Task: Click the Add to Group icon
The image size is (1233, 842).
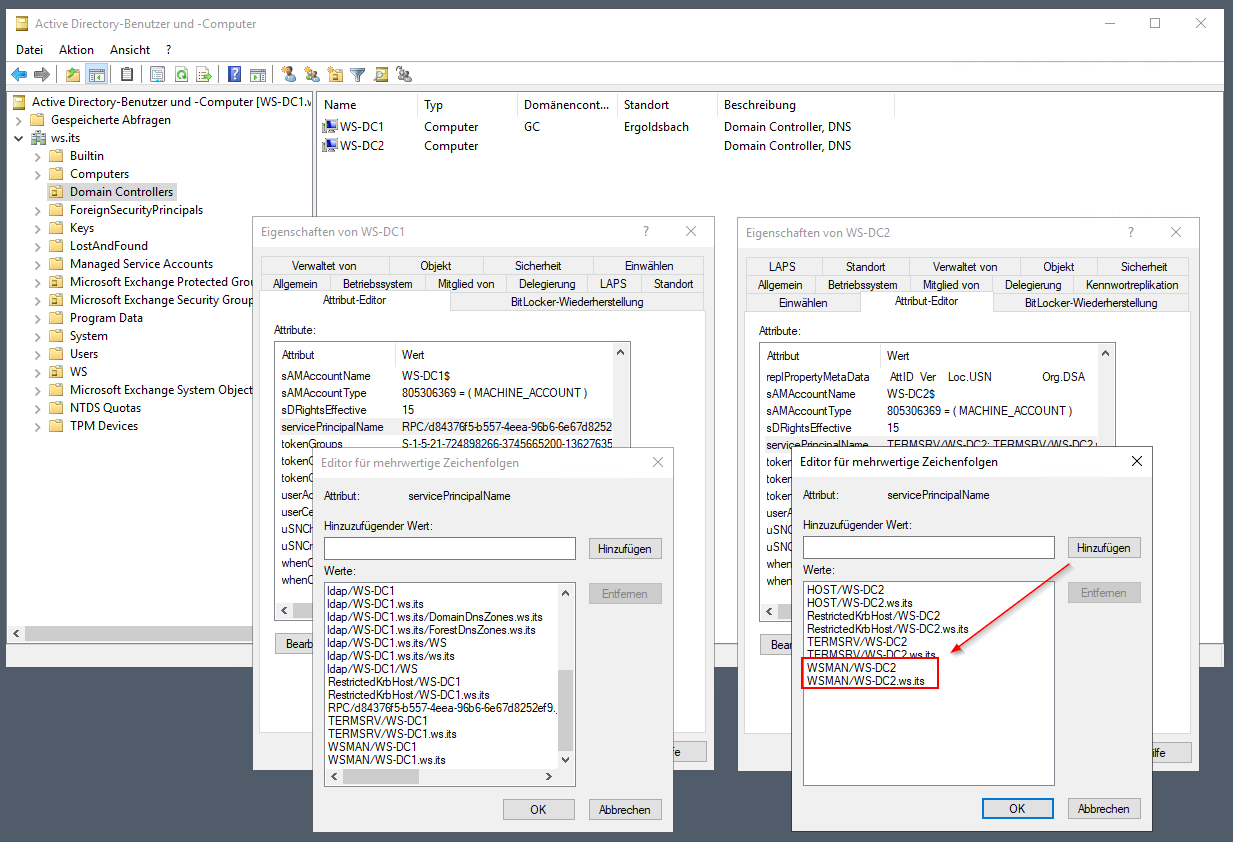Action: (x=404, y=74)
